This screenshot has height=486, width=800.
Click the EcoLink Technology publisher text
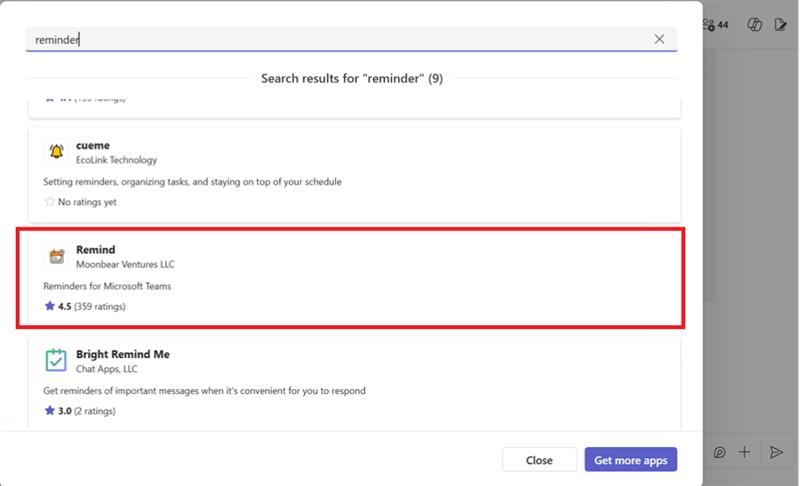(116, 160)
